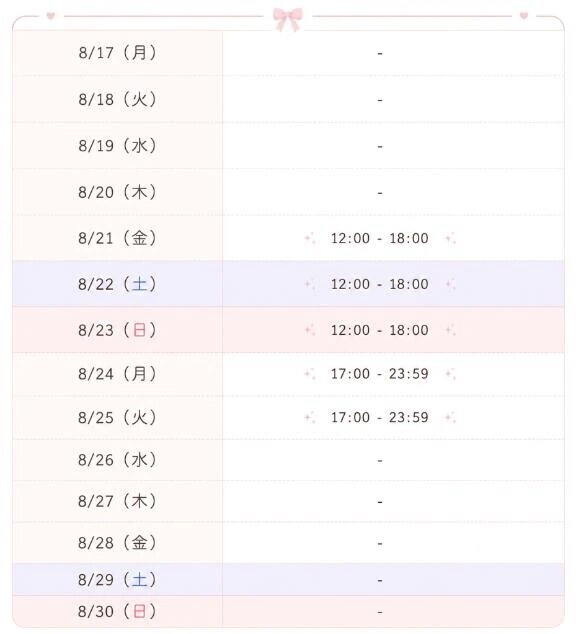Select the 8/23 (日) 12:00 - 18:00 slot
Screen dimensions: 576x634
click(x=380, y=330)
